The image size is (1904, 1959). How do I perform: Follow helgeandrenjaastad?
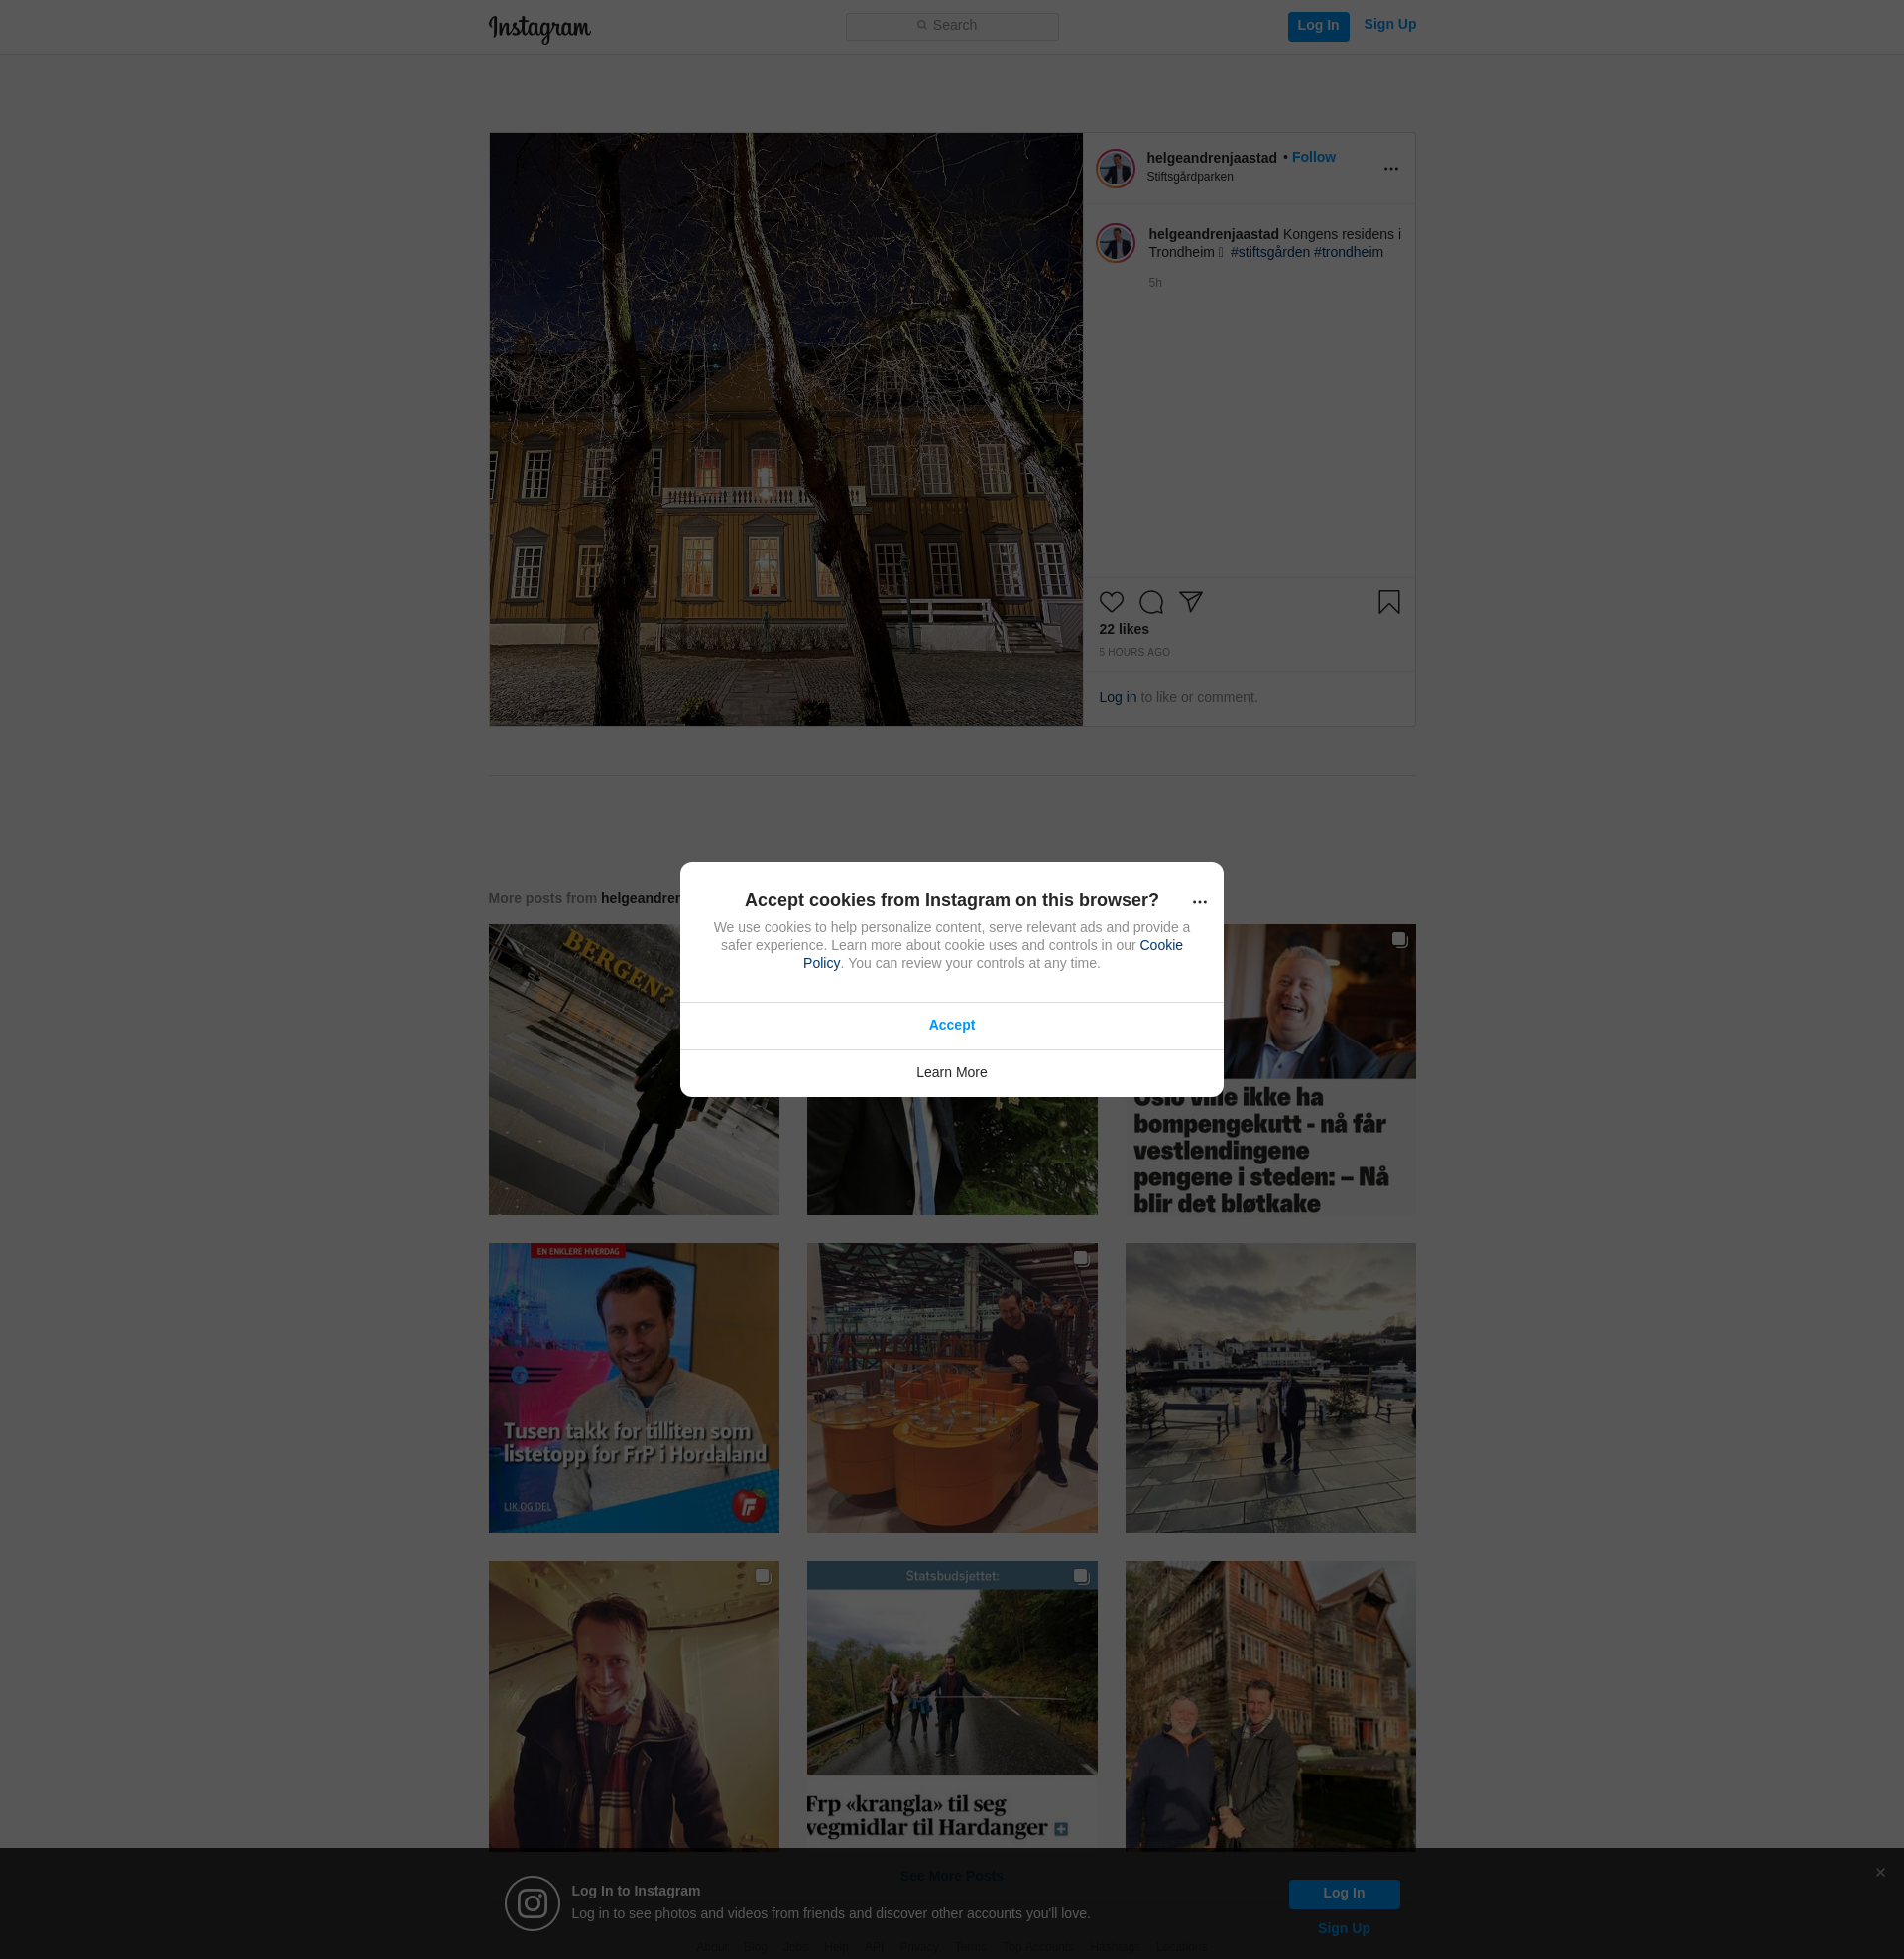pyautogui.click(x=1313, y=157)
